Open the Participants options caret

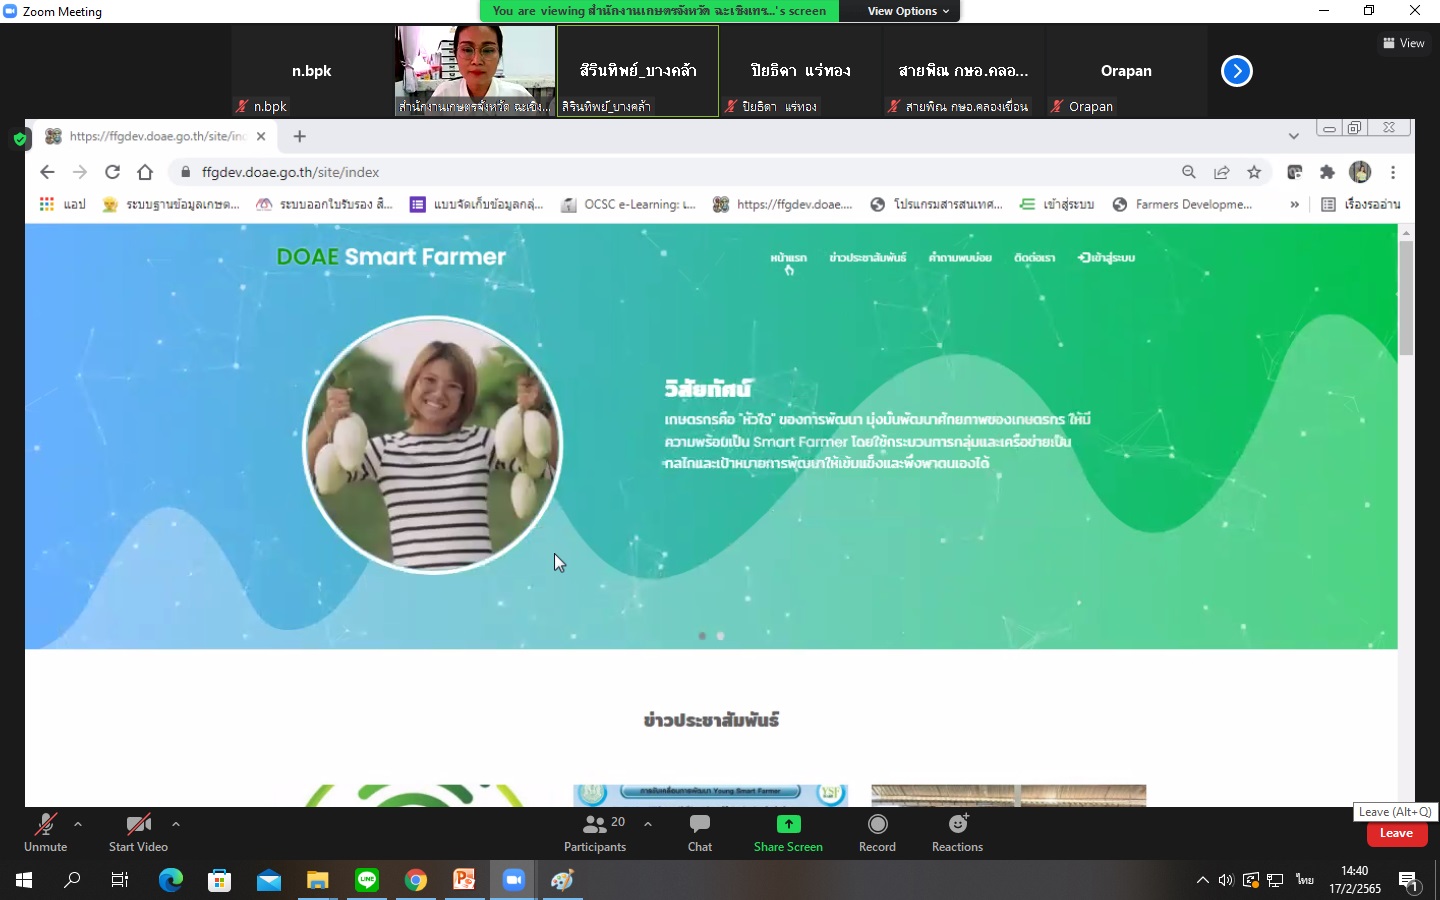coord(648,824)
